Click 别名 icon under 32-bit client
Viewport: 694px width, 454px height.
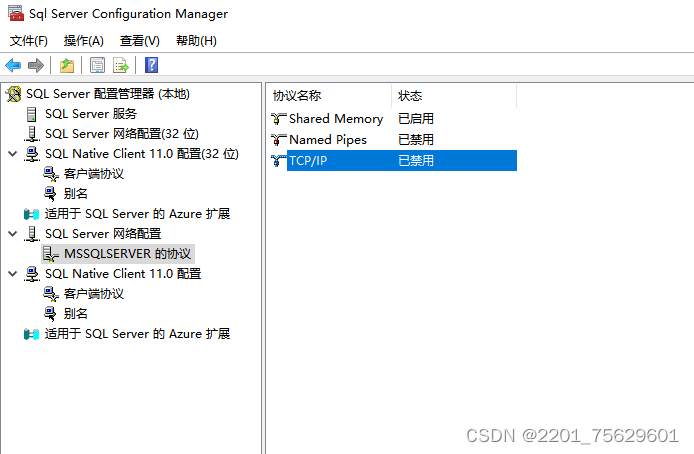click(50, 194)
